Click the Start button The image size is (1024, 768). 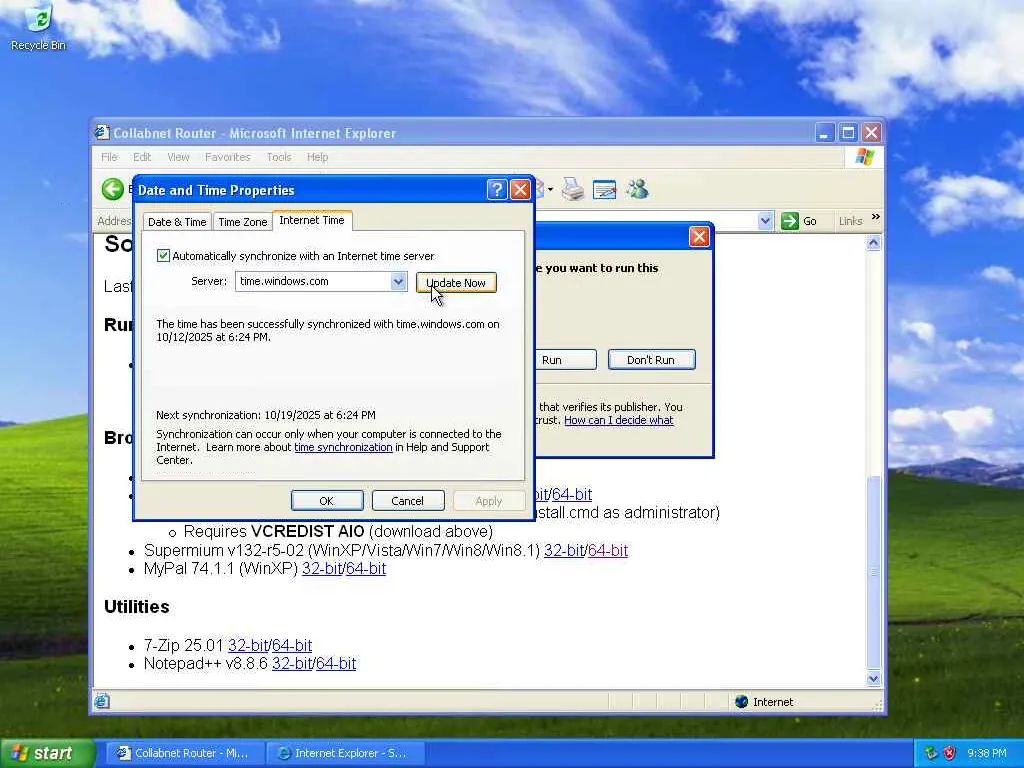(47, 753)
